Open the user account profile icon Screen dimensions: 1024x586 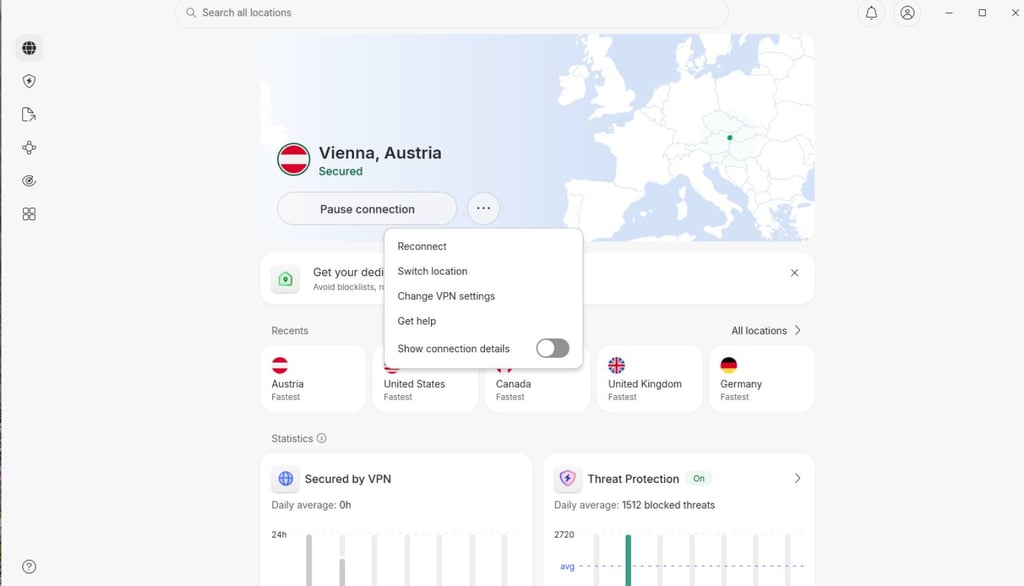[x=907, y=12]
